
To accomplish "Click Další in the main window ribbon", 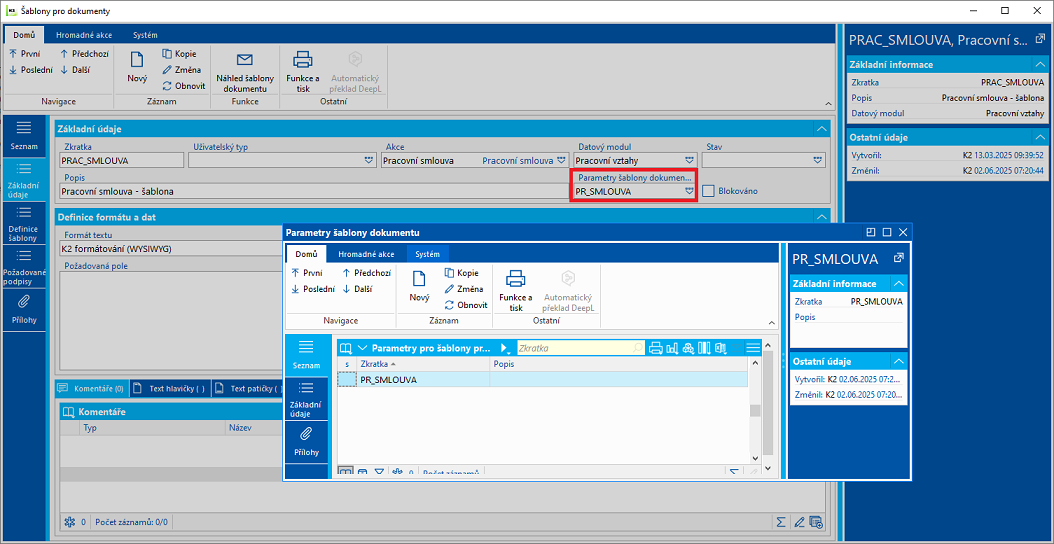I will point(75,69).
